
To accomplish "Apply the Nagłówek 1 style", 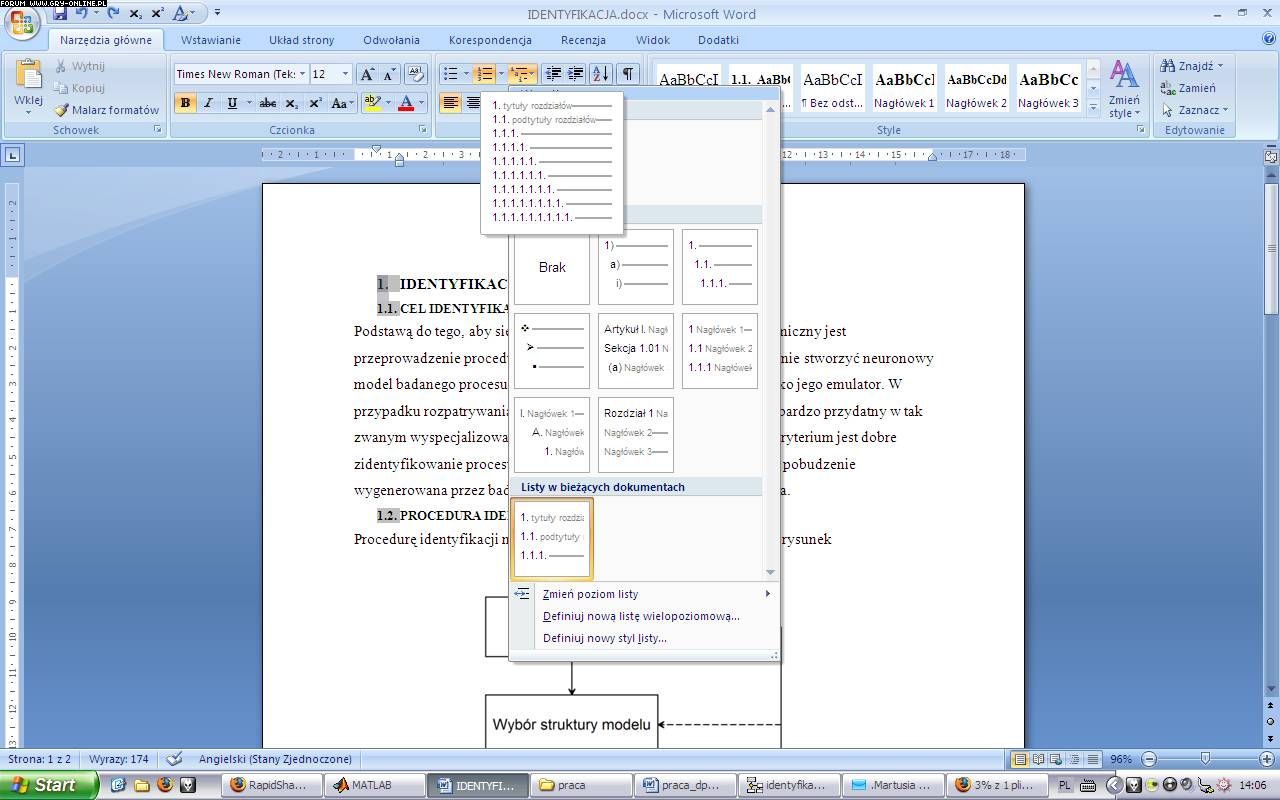I will click(904, 88).
